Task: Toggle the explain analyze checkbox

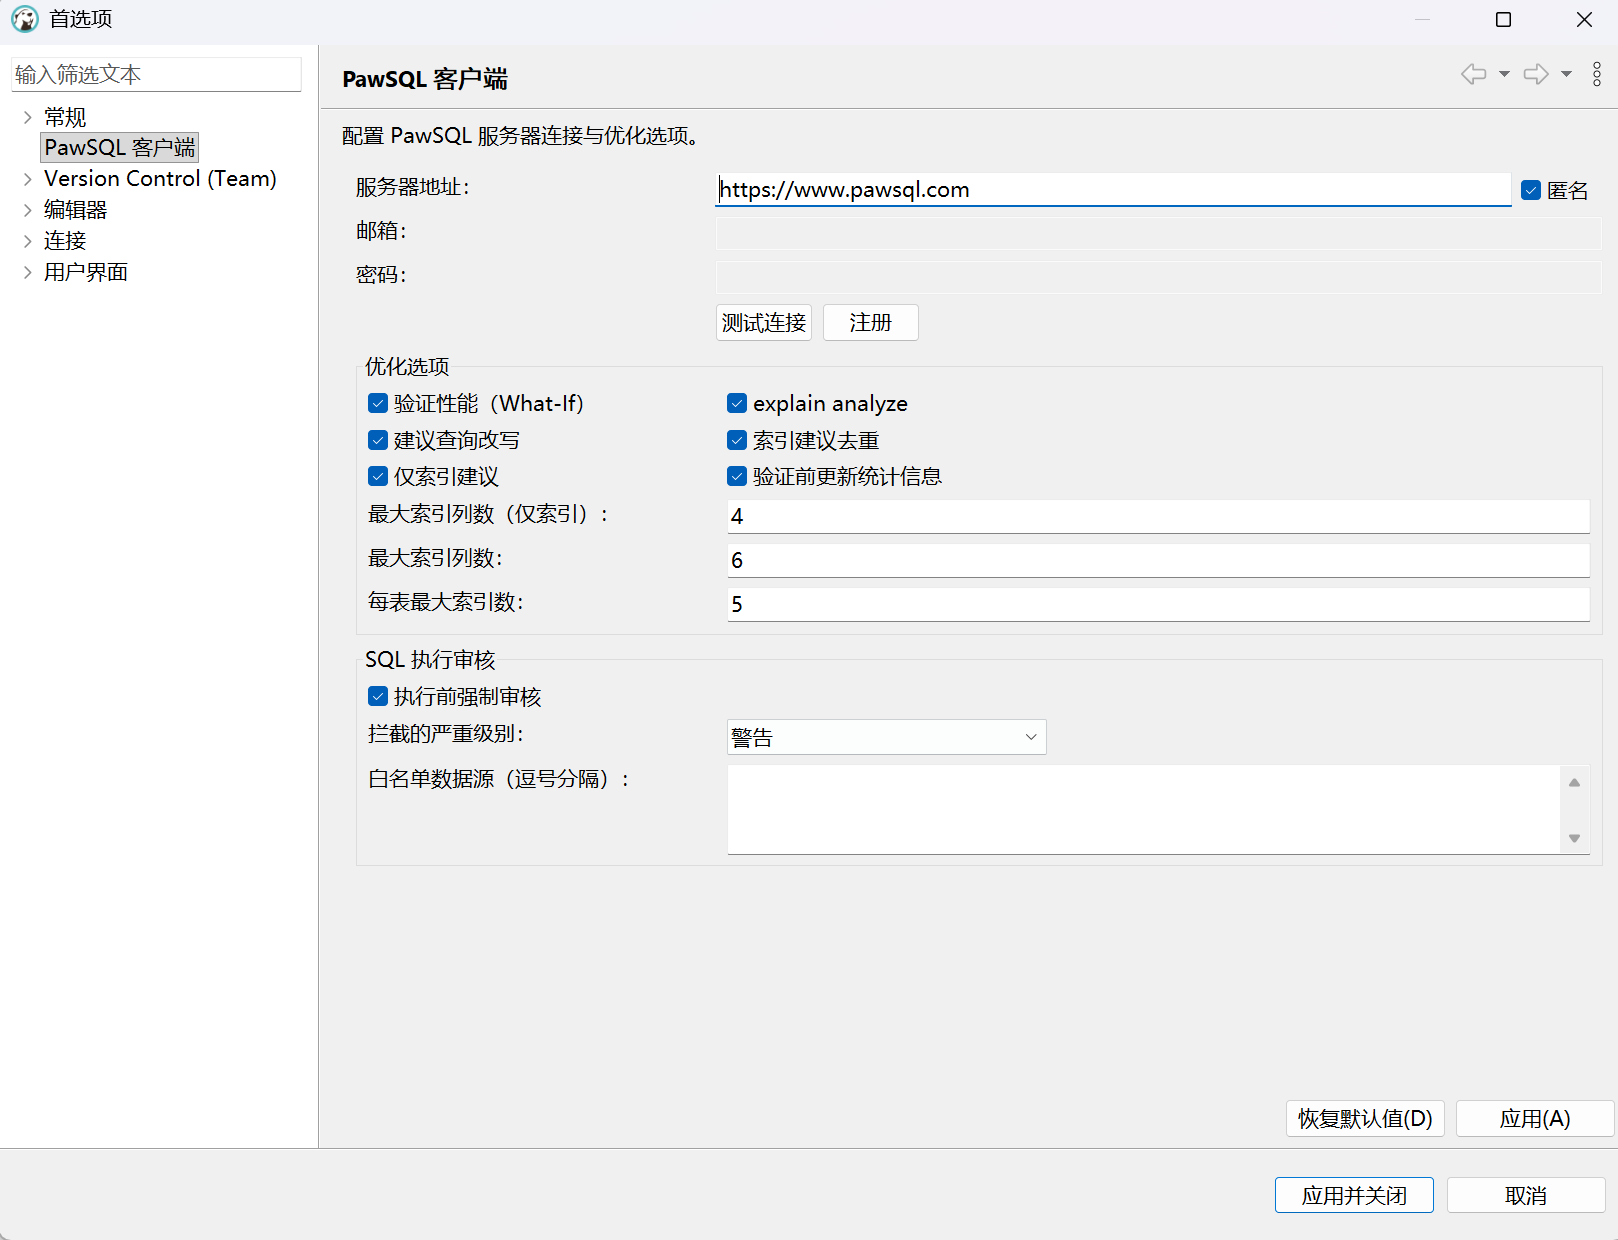Action: click(737, 403)
